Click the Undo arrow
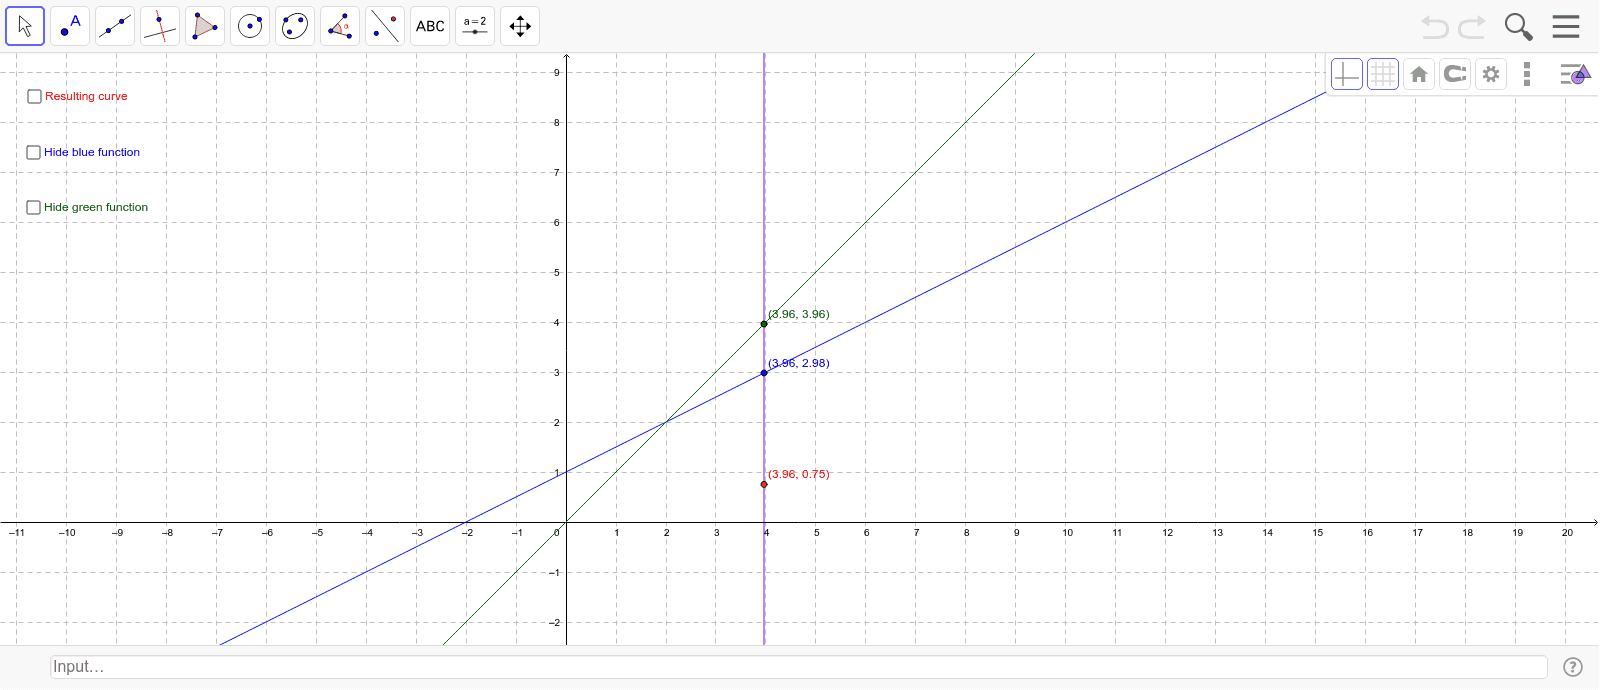This screenshot has width=1600, height=690. click(x=1435, y=27)
